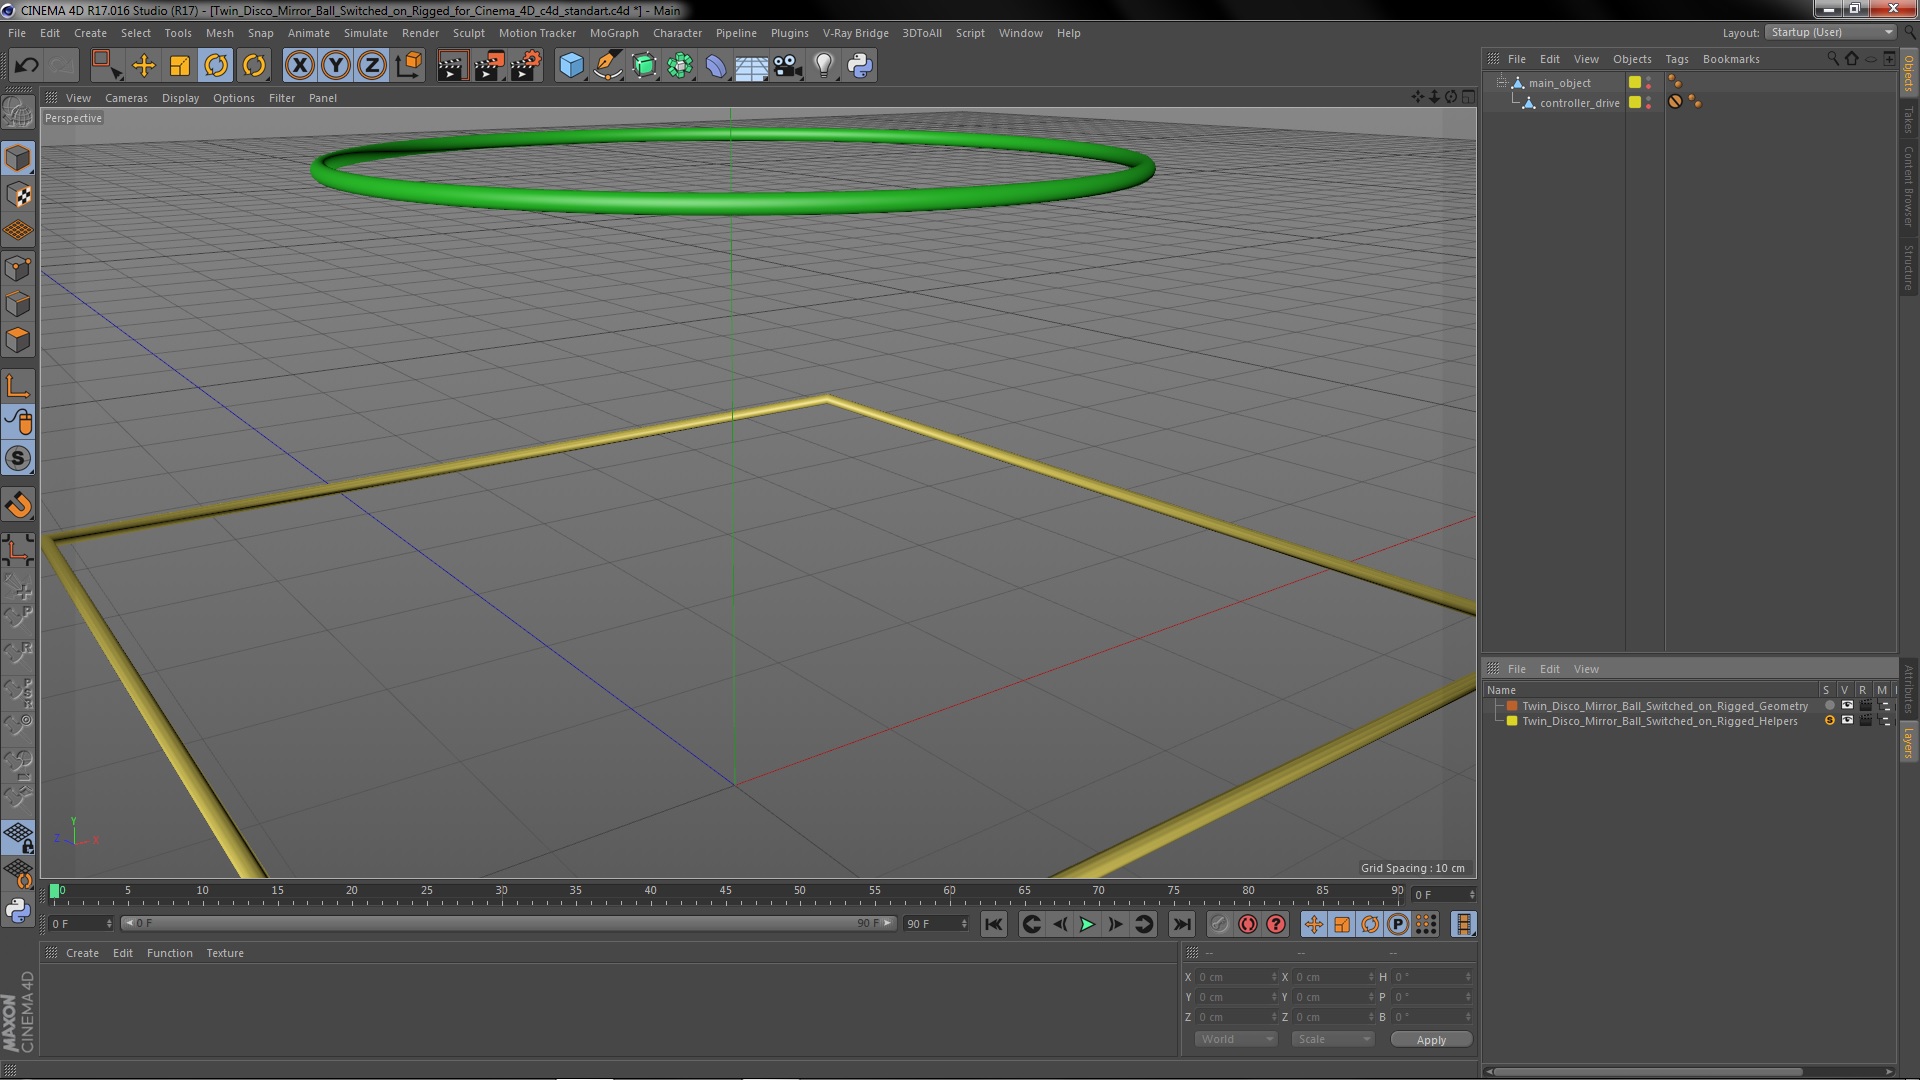Click Record Active Objects button

tap(1219, 924)
